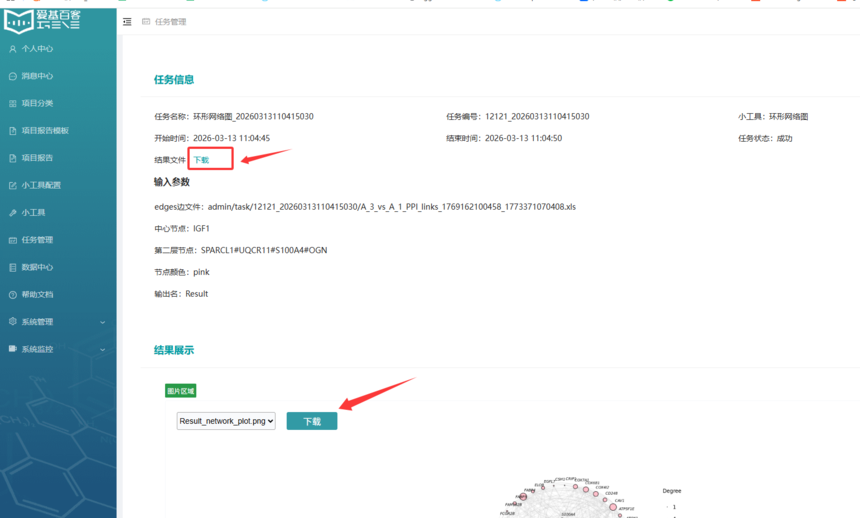Toggle sidebar collapse hamburger icon
The height and width of the screenshot is (518, 860).
tap(127, 22)
